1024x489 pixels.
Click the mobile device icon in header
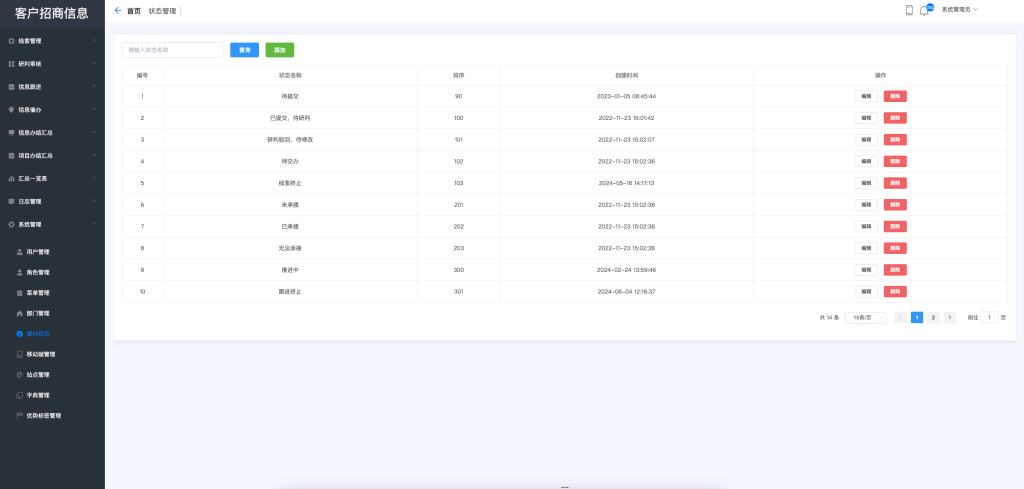point(909,10)
